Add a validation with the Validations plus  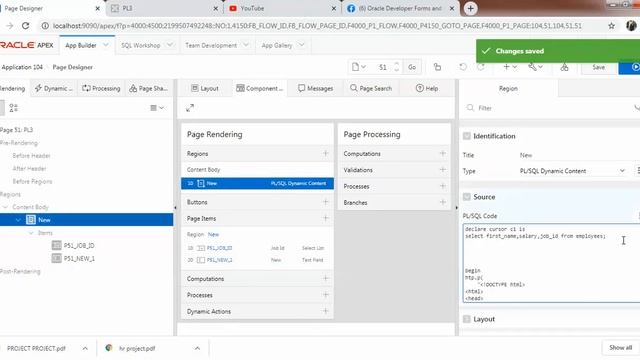(x=442, y=169)
